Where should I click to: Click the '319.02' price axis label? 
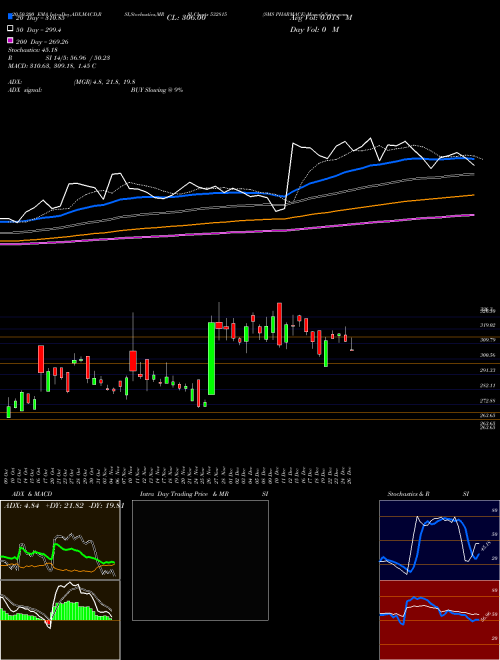click(487, 325)
